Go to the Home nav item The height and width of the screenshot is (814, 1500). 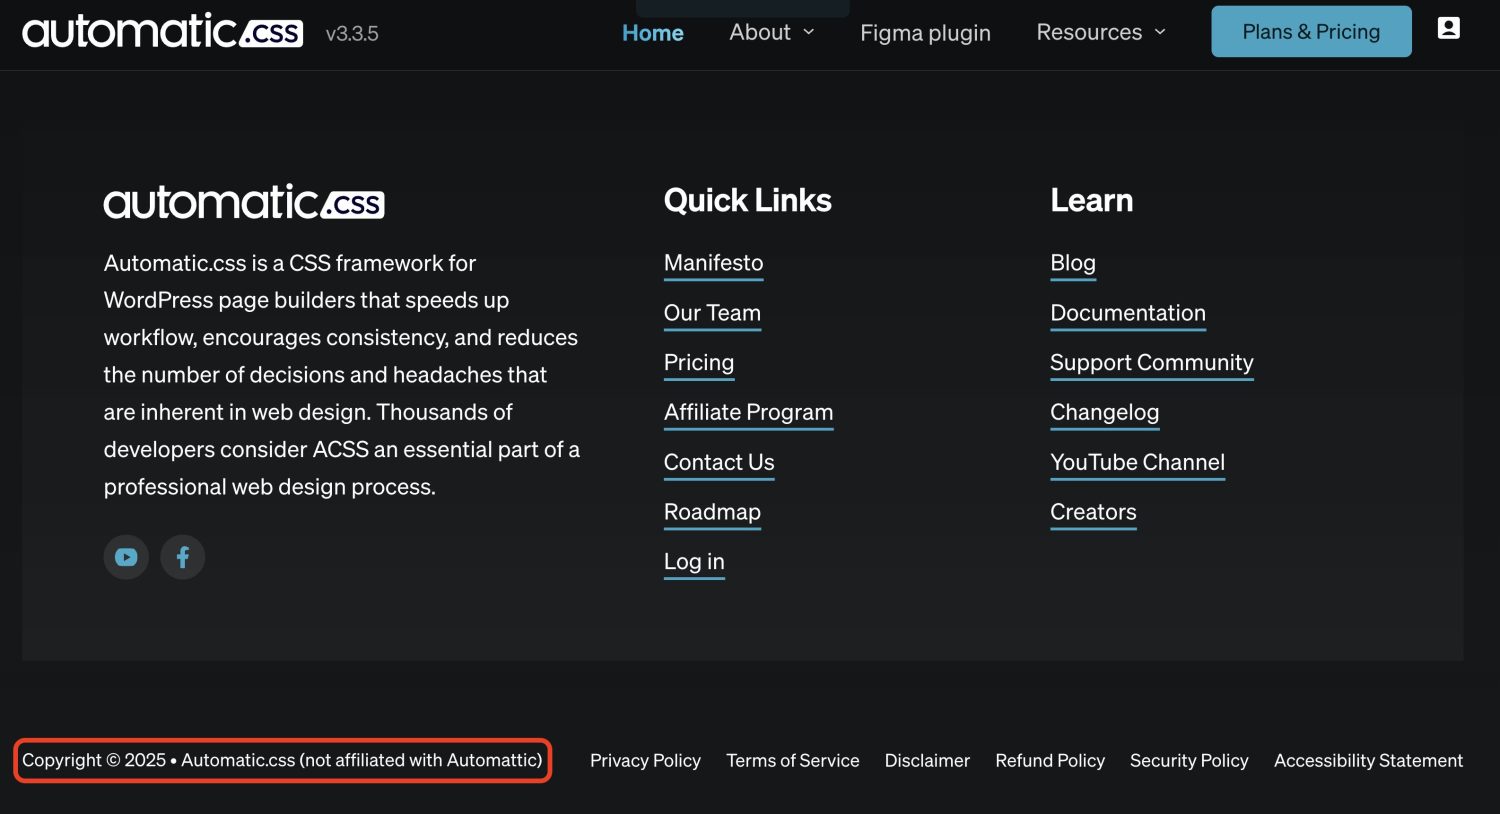click(x=652, y=33)
